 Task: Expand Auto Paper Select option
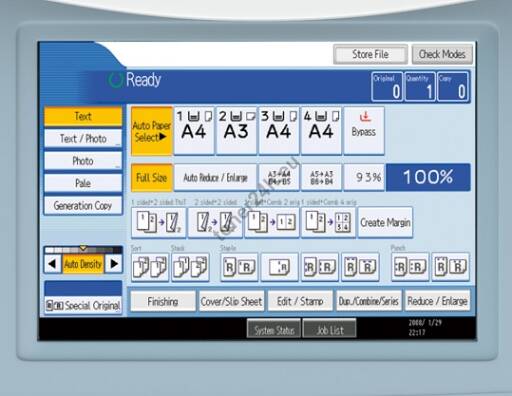coord(152,131)
